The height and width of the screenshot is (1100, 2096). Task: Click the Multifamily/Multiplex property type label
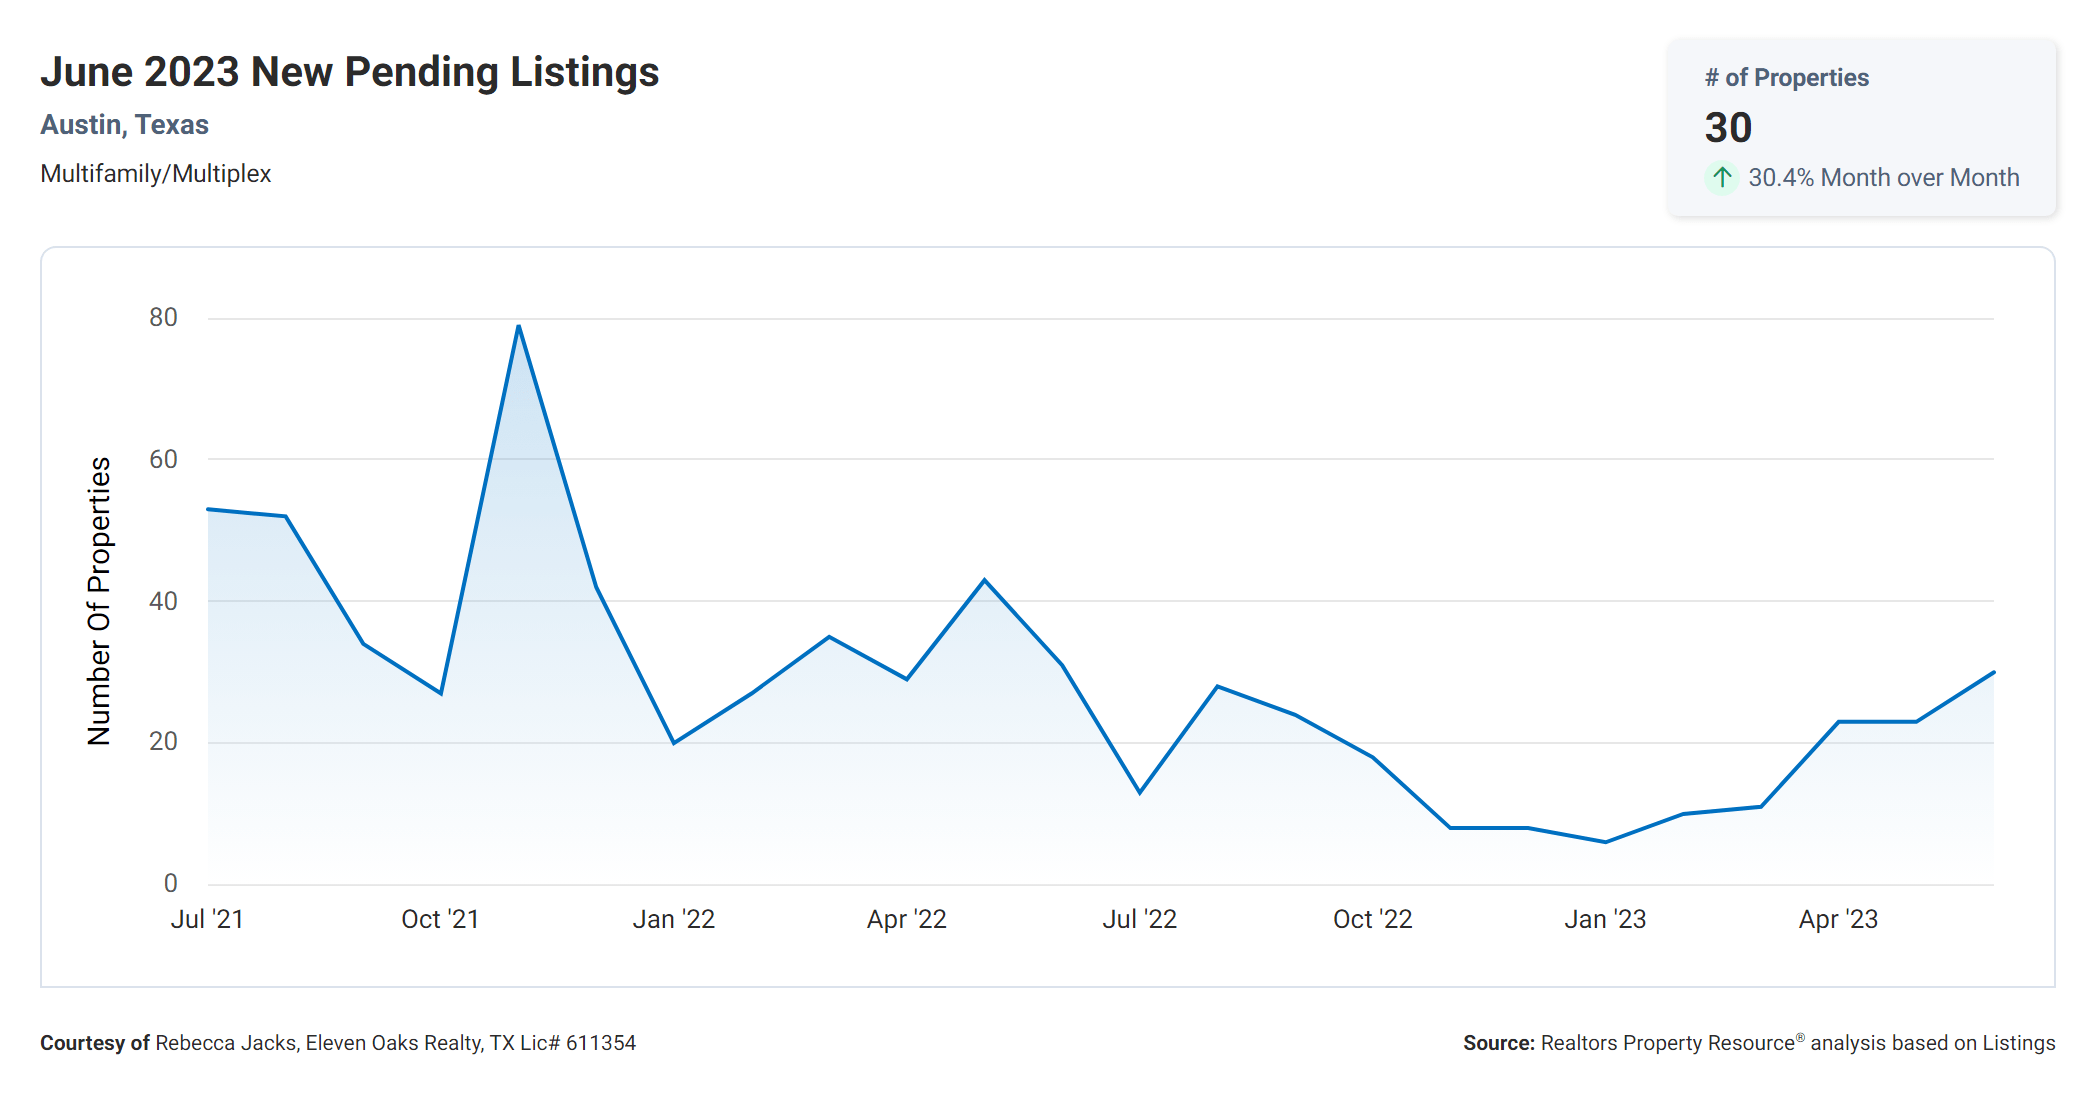click(x=155, y=174)
